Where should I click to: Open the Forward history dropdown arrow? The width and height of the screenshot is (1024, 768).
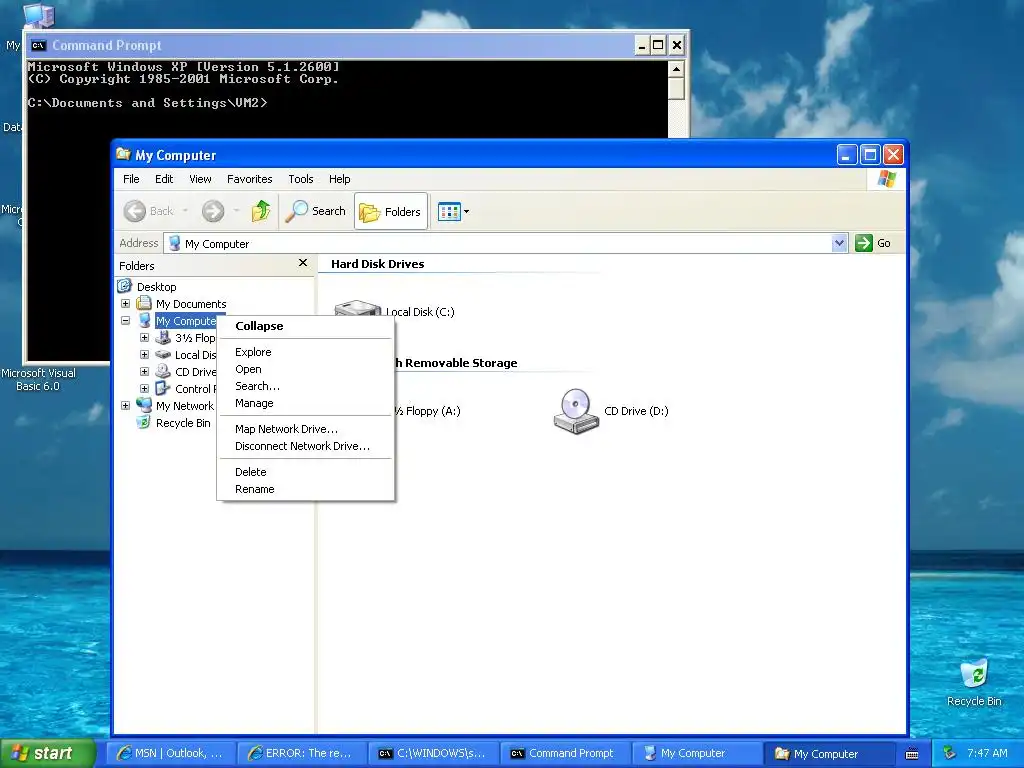236,211
